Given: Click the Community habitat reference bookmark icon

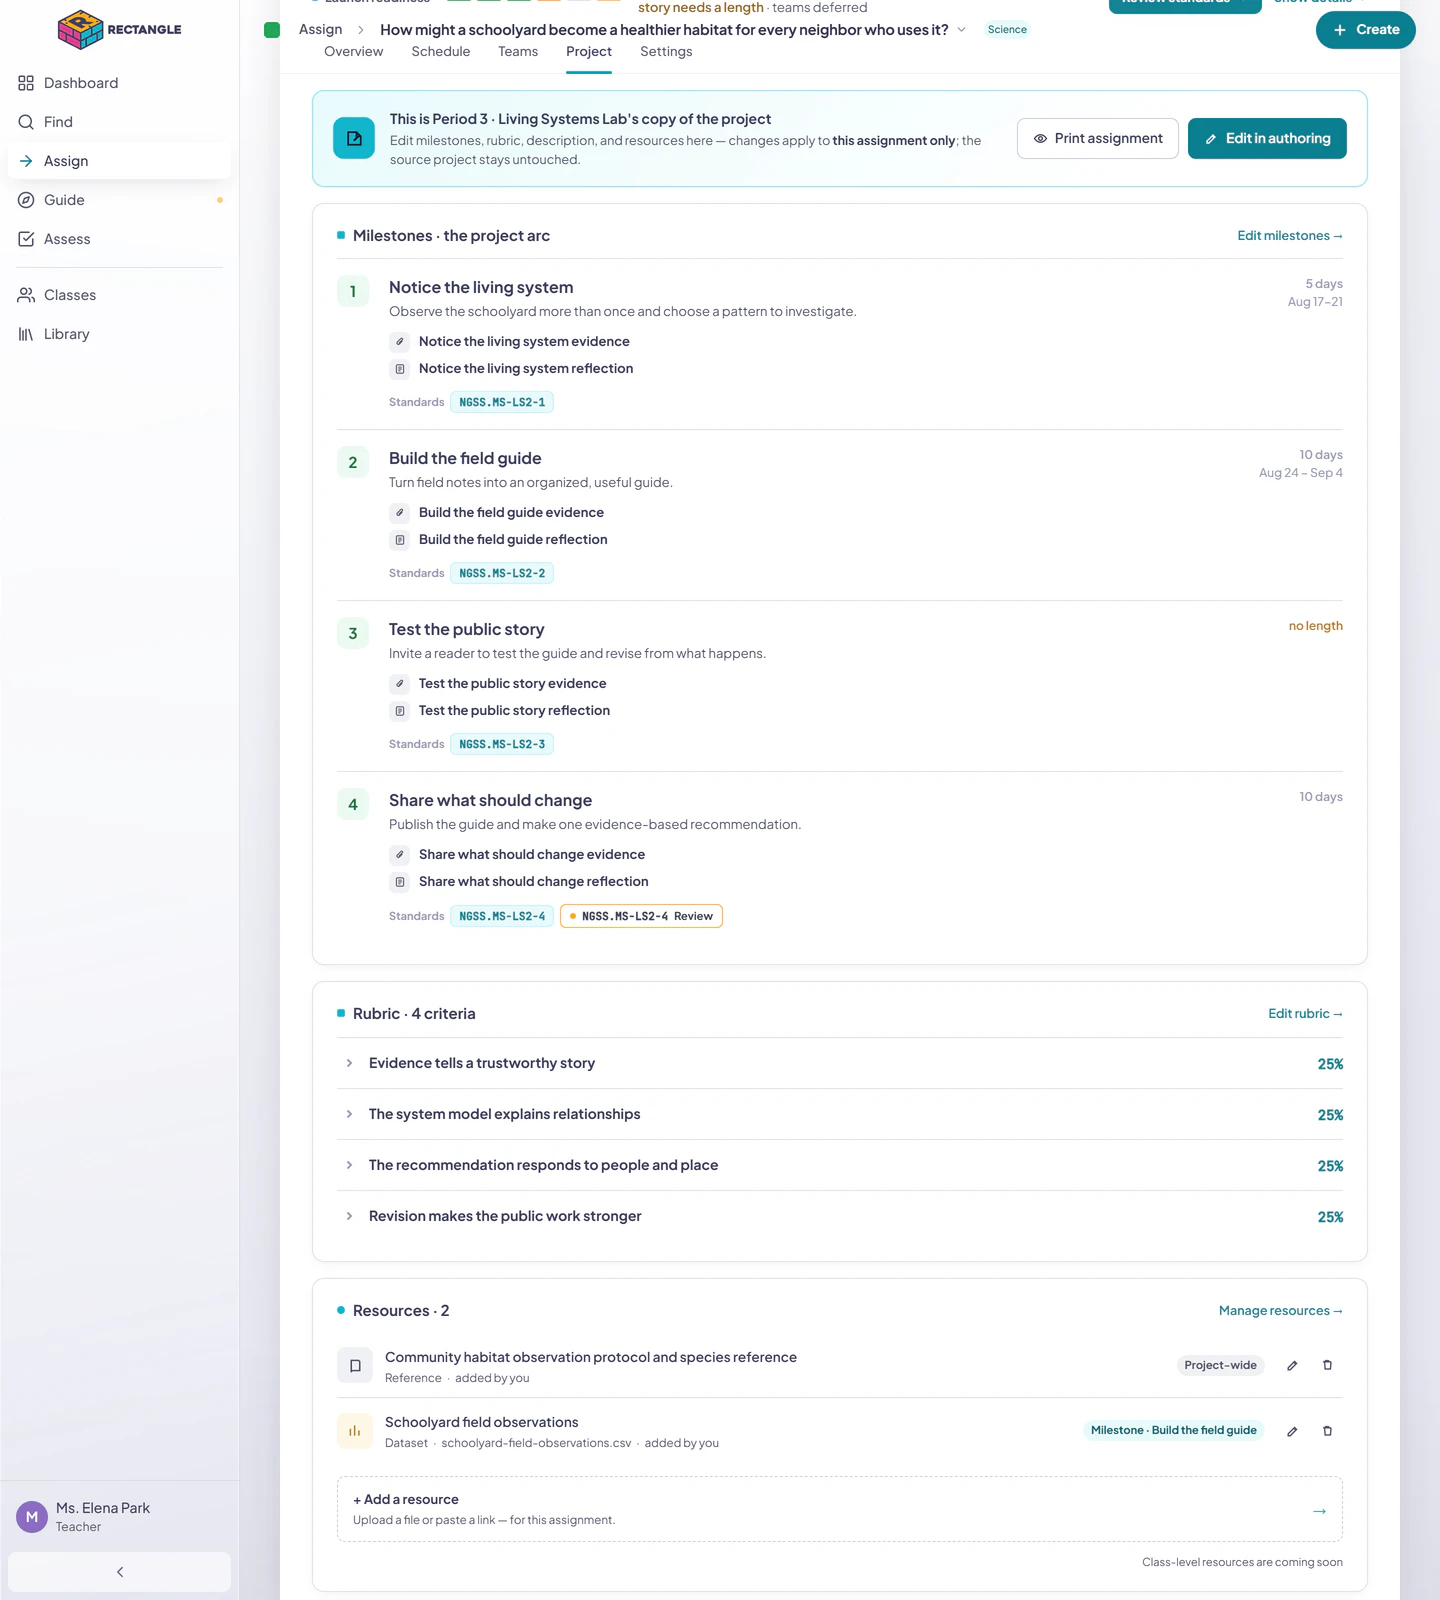Looking at the screenshot, I should coord(355,1365).
